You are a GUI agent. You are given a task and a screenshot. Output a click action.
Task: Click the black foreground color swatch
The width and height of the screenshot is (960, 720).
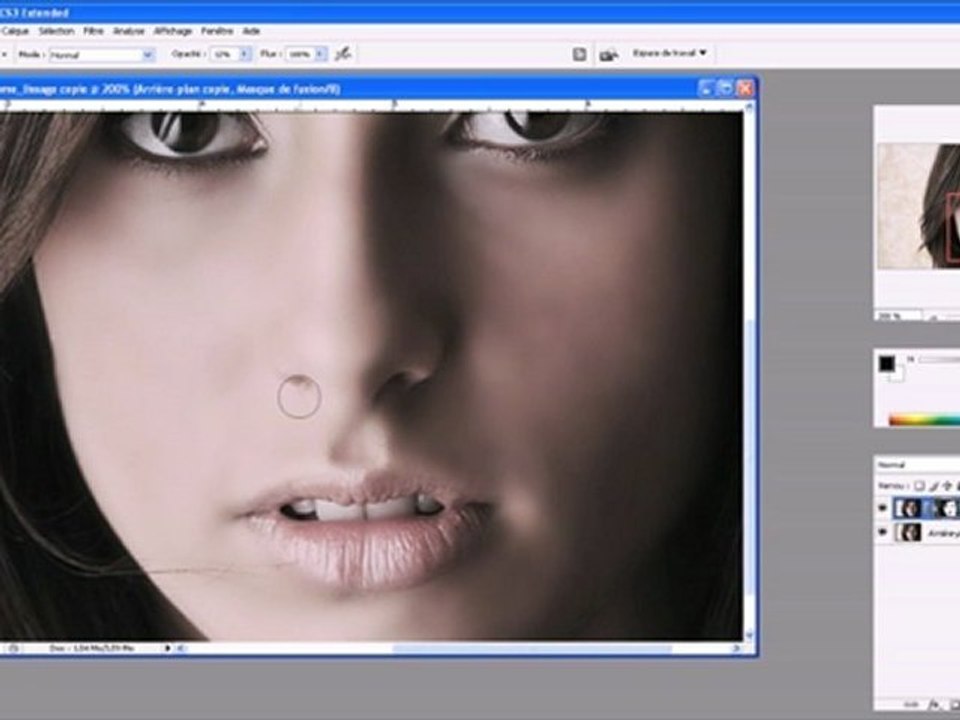887,364
